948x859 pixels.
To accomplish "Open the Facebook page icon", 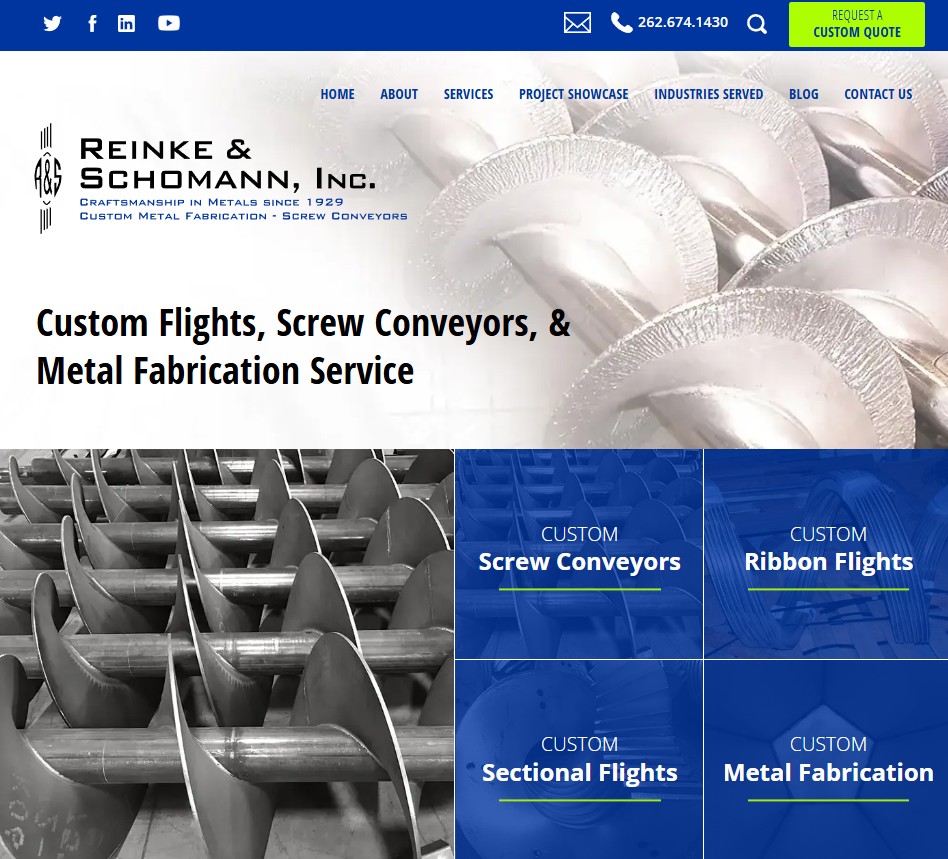I will (x=92, y=24).
